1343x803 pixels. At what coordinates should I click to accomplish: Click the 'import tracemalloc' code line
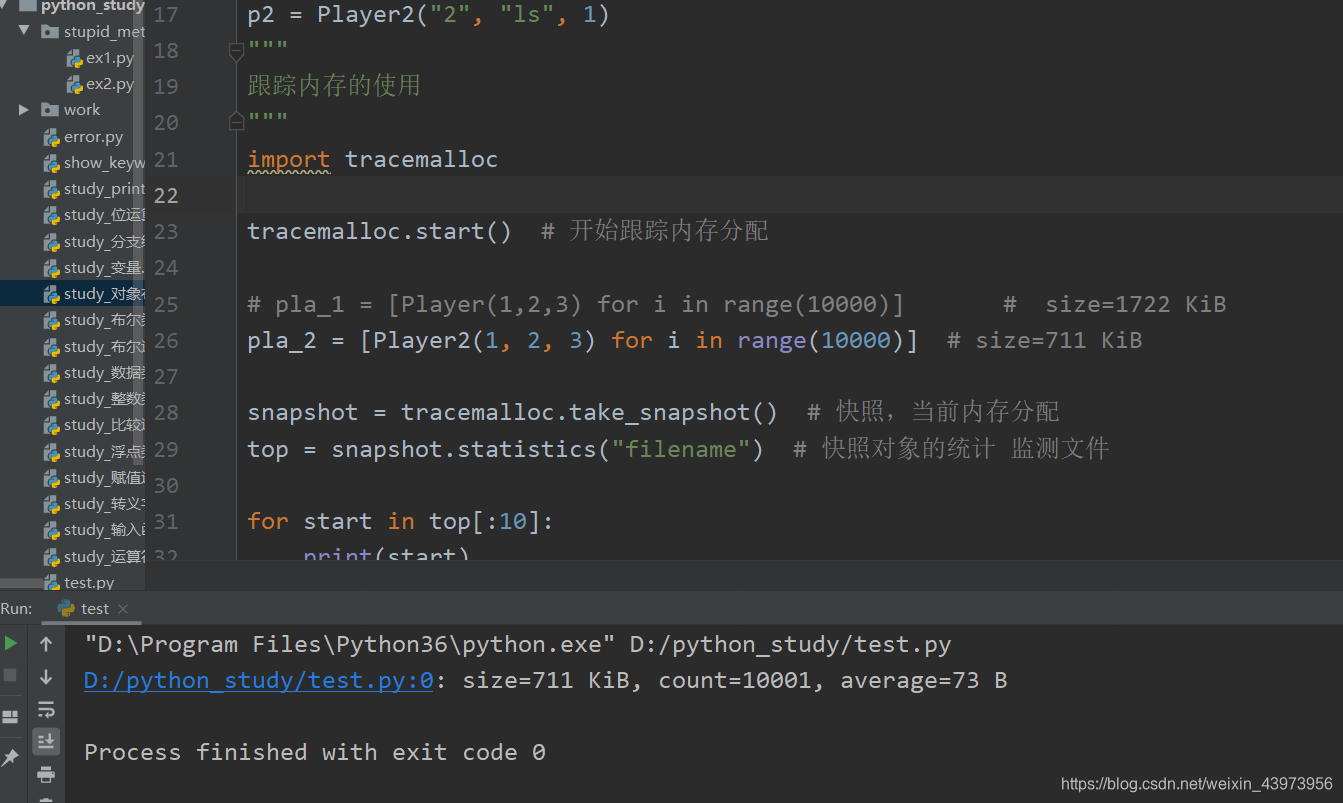point(373,159)
